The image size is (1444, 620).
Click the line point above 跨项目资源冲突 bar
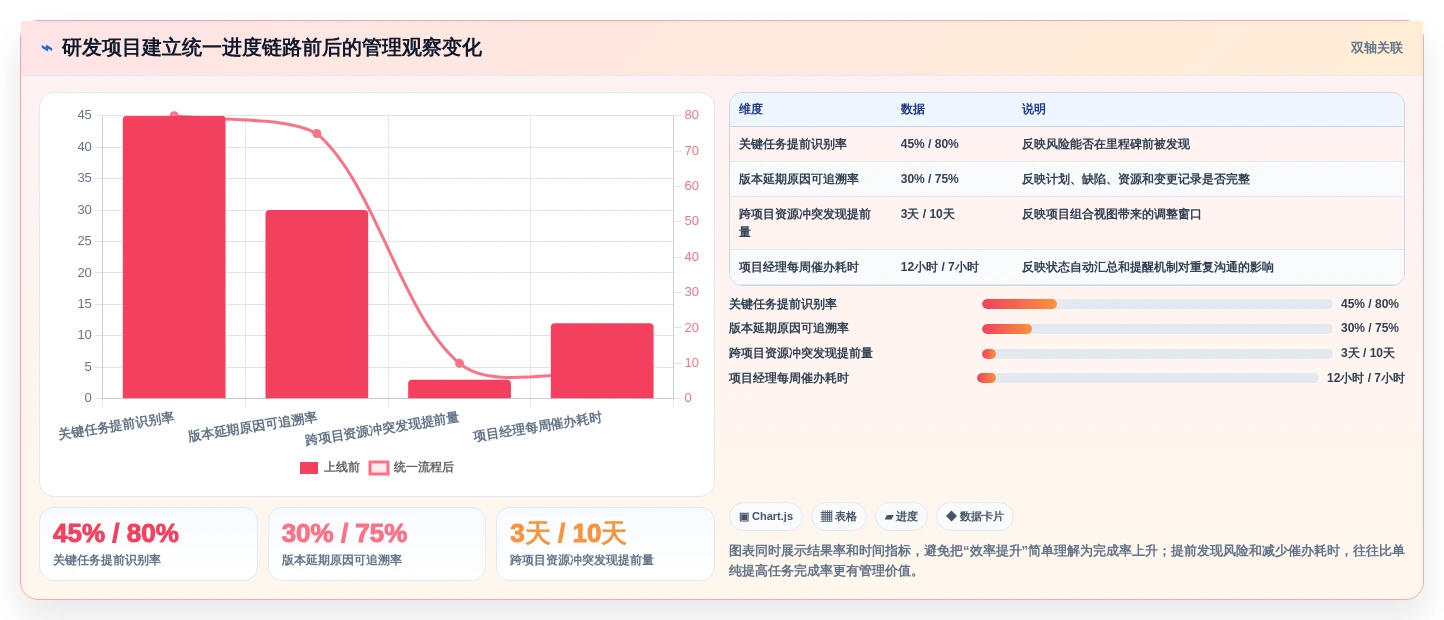pos(459,363)
